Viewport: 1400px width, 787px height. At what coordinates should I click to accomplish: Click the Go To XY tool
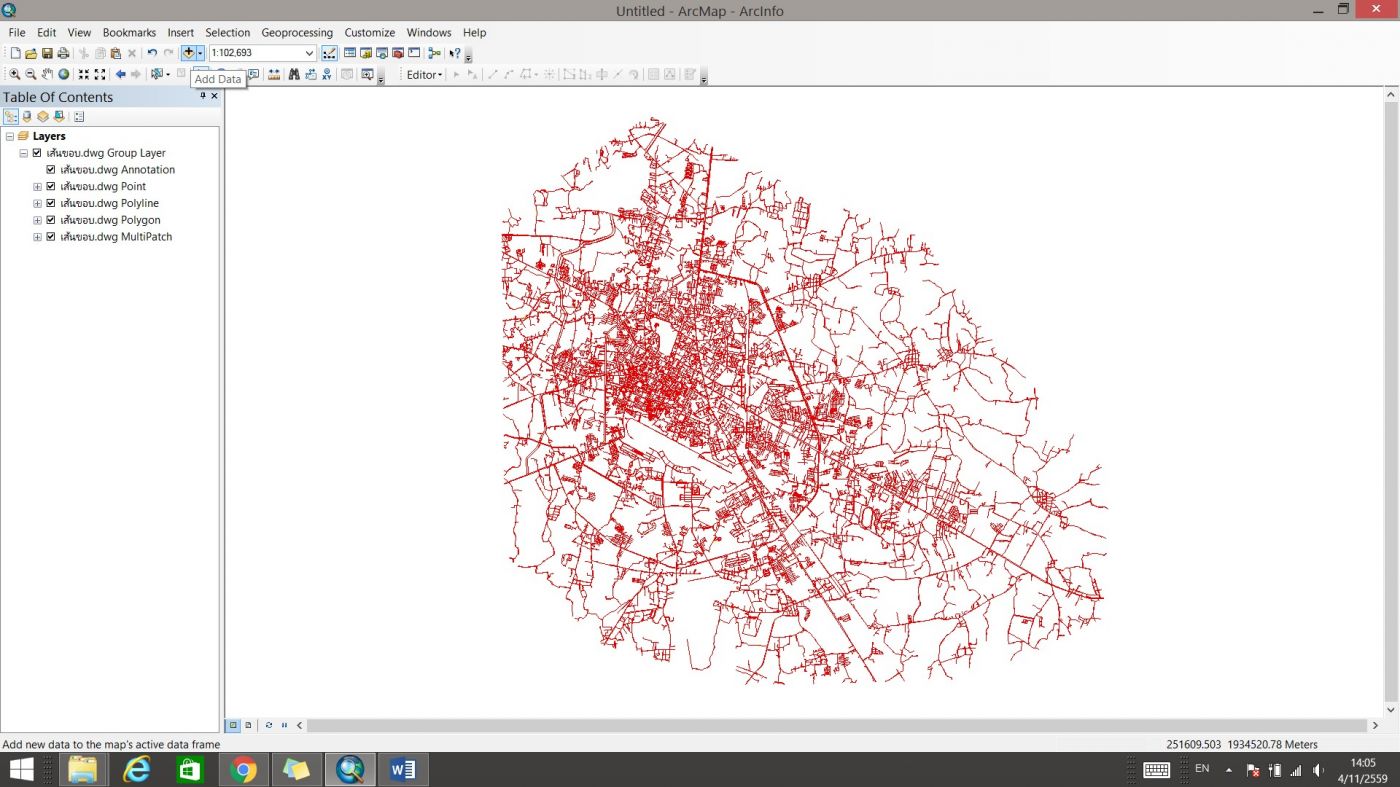[x=327, y=75]
